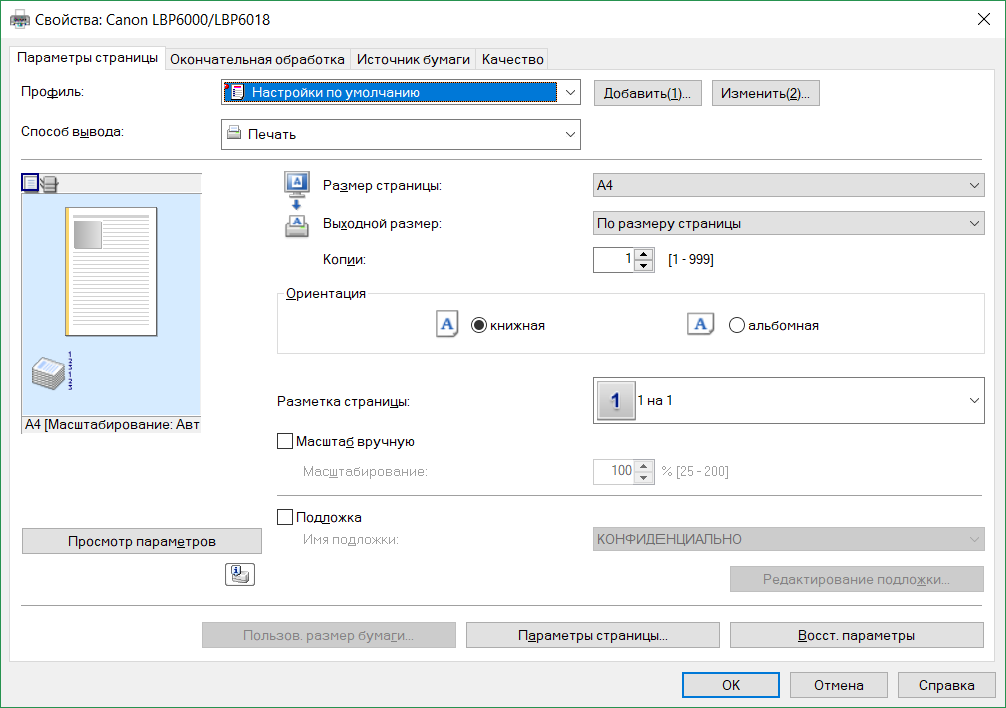Select книжная orientation radio button
The image size is (1006, 708).
pos(479,325)
